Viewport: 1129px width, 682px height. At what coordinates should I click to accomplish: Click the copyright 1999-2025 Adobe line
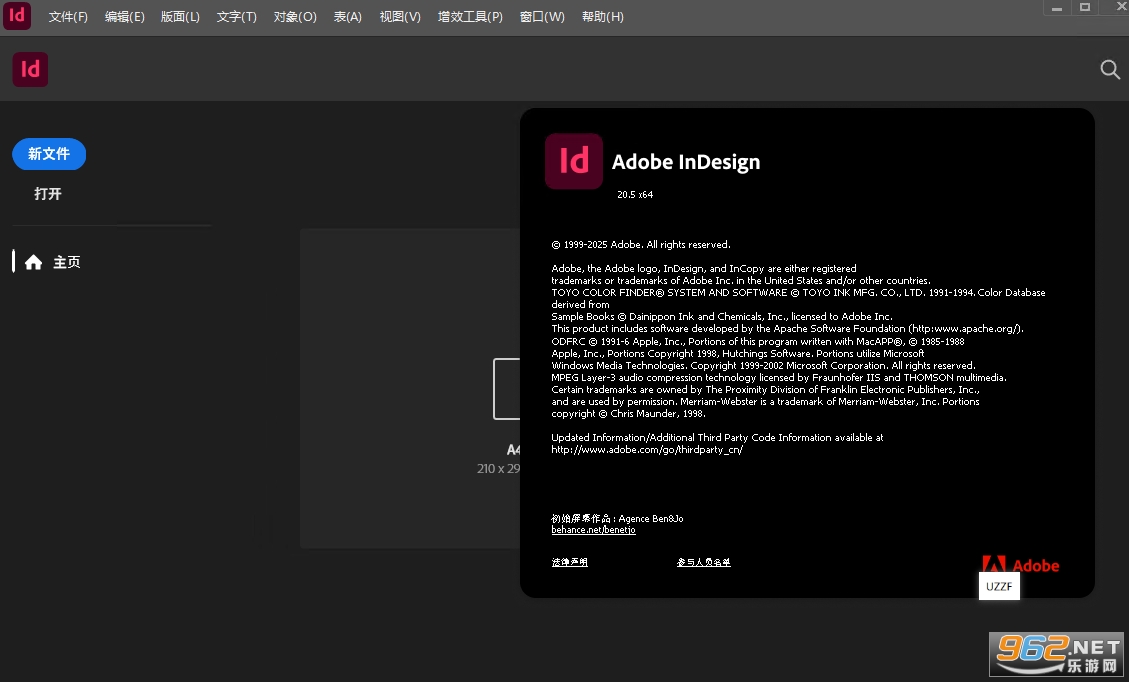tap(641, 245)
